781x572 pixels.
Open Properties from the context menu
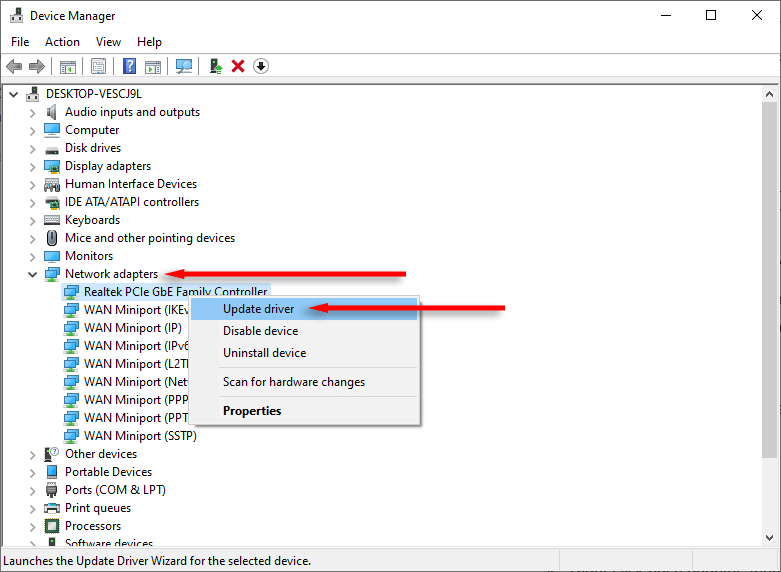[252, 411]
